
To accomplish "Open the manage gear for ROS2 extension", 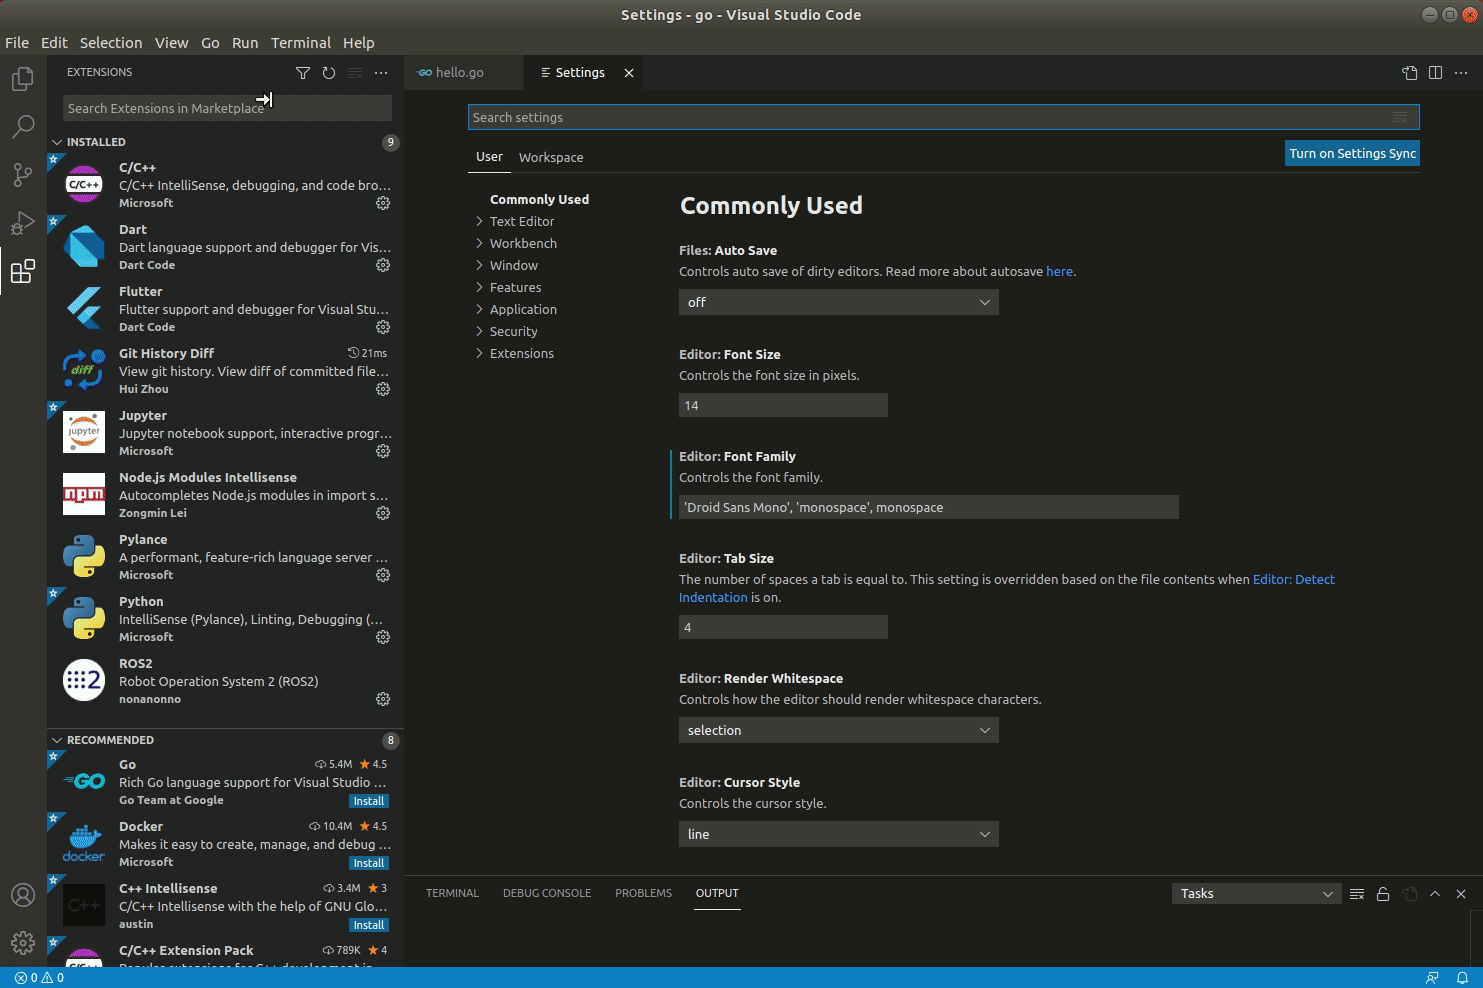I will coord(383,699).
